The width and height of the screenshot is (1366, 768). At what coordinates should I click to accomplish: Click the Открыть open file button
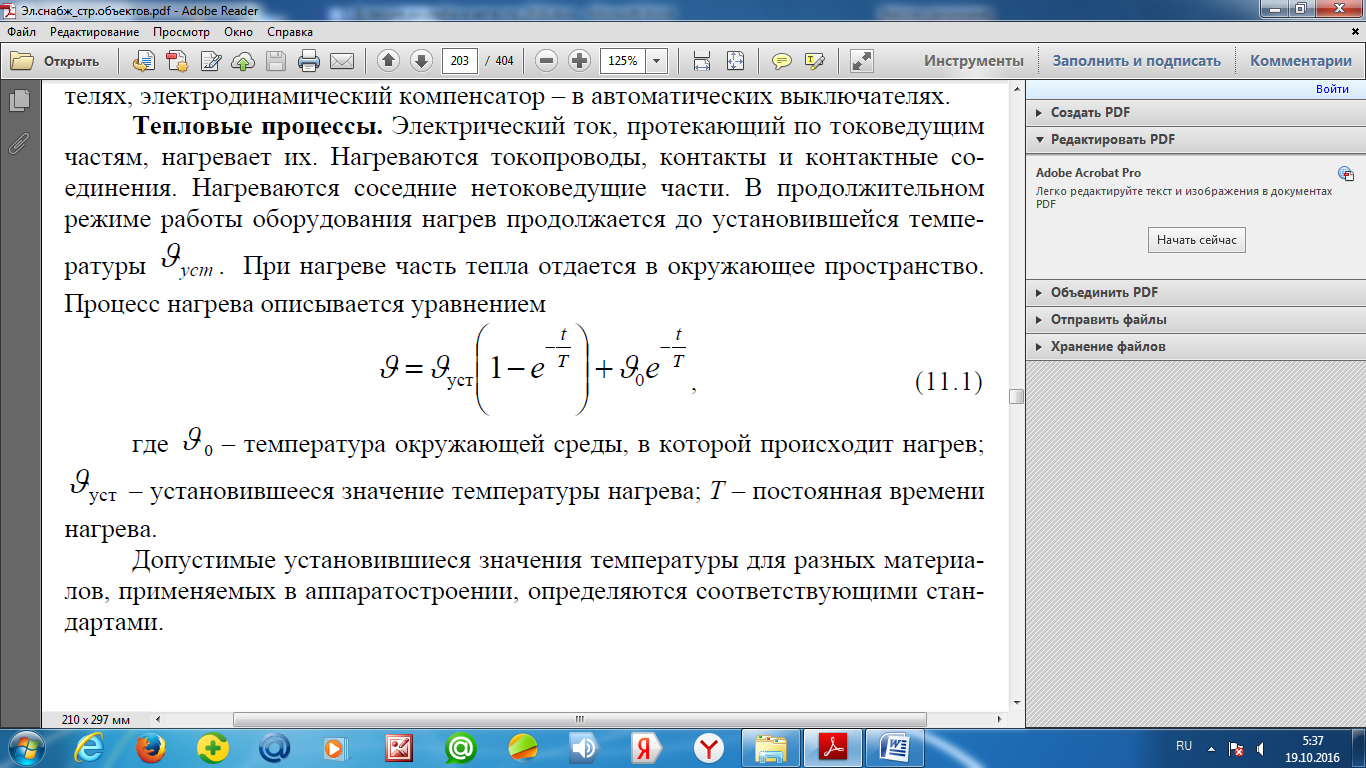pyautogui.click(x=56, y=61)
